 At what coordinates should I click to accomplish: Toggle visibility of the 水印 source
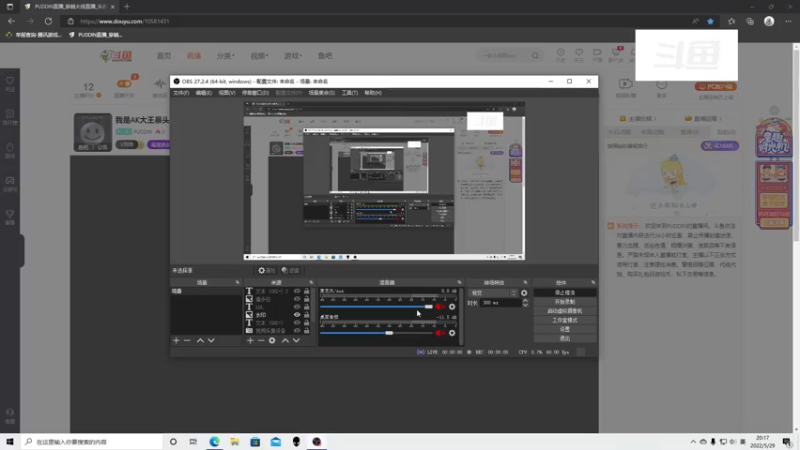point(297,315)
